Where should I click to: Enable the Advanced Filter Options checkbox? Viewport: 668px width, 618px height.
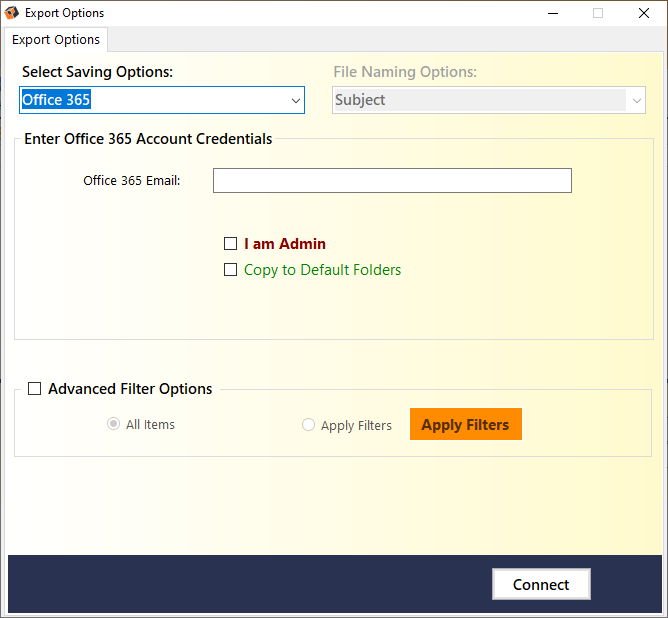[35, 389]
